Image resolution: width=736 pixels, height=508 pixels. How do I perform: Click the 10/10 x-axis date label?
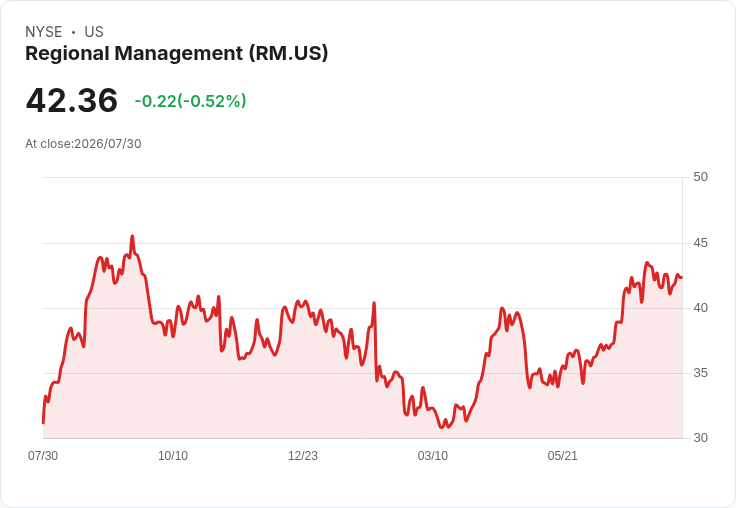pos(173,455)
